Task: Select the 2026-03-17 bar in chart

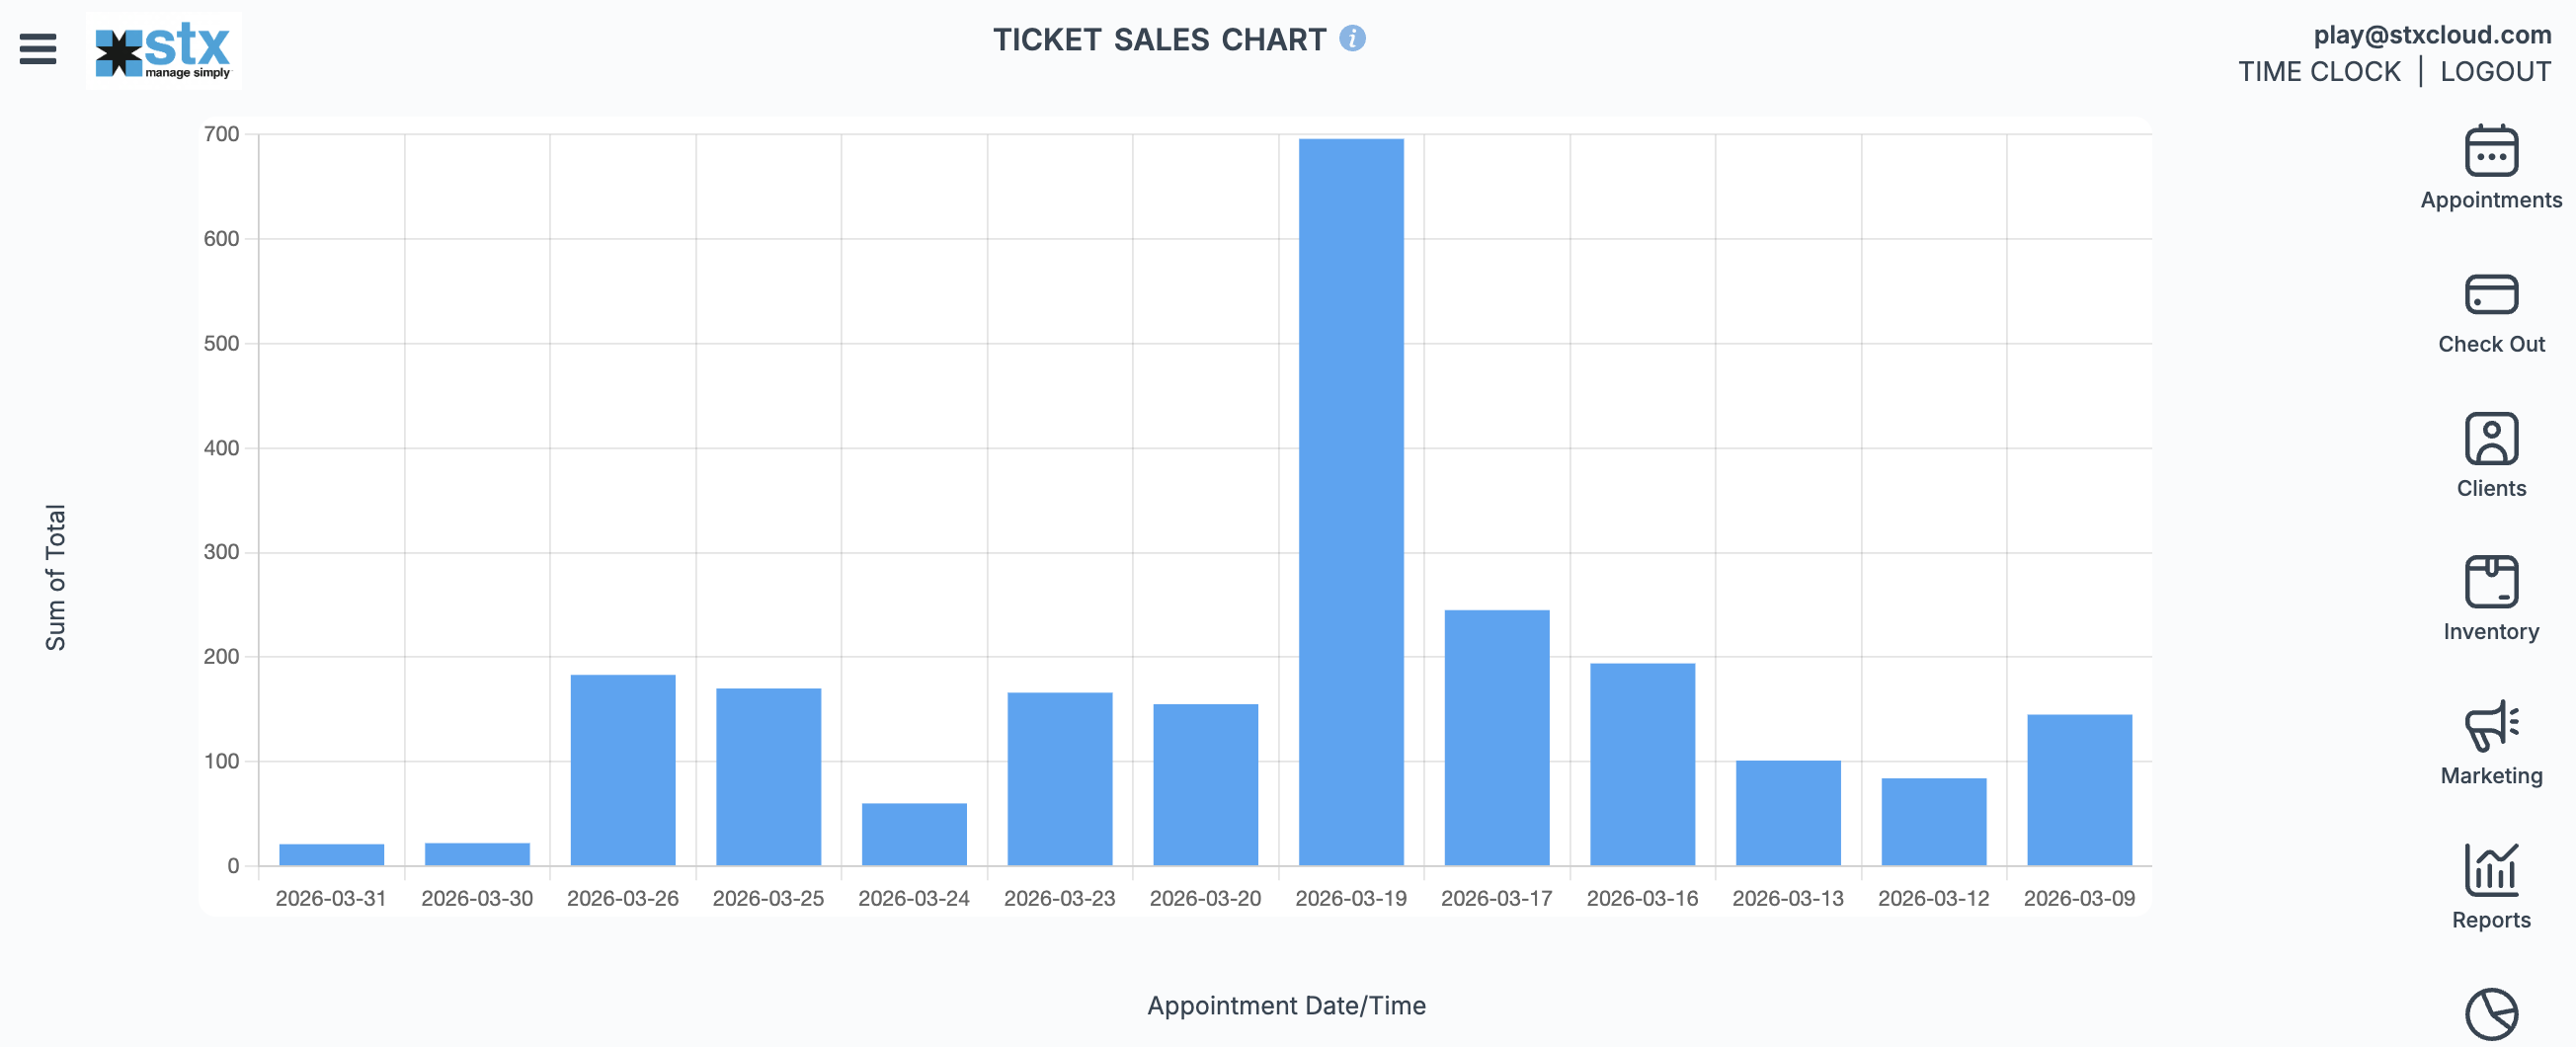Action: pyautogui.click(x=1497, y=737)
